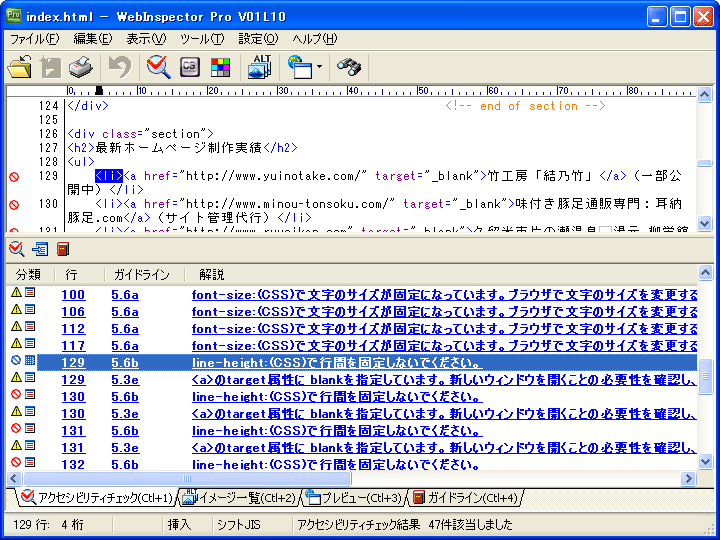Click the error icon on row 132
This screenshot has width=720, height=540.
coord(17,462)
